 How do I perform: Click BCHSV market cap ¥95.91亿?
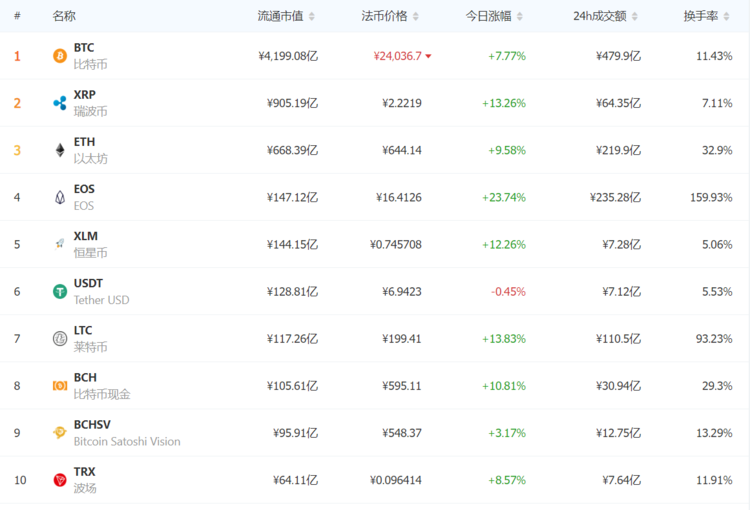click(x=295, y=433)
